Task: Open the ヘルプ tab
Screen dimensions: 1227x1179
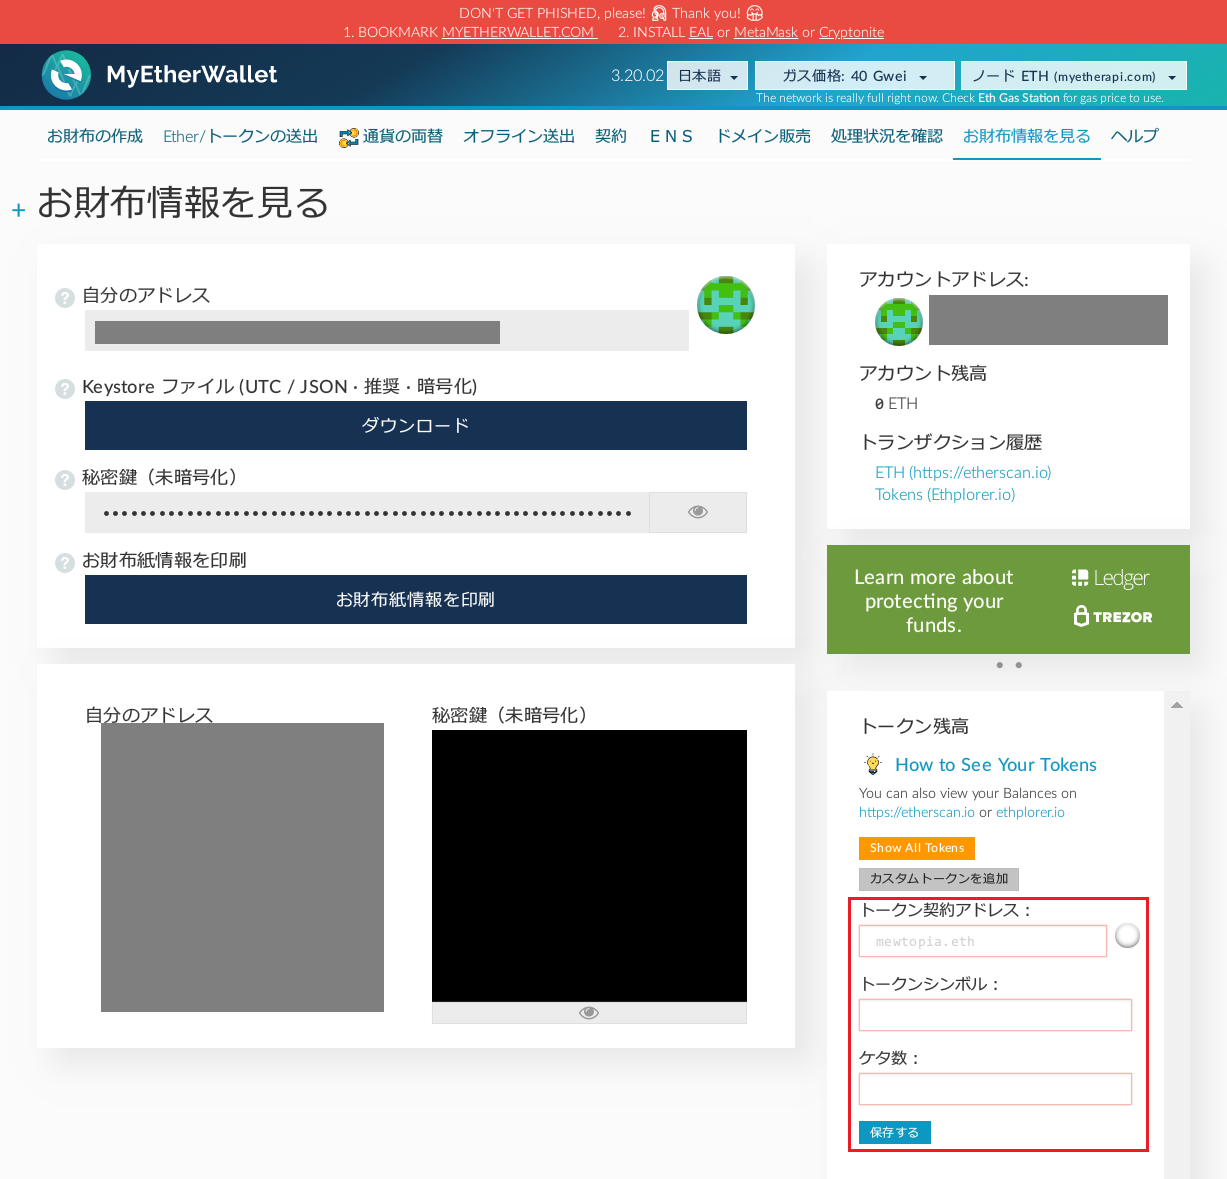Action: [1135, 136]
